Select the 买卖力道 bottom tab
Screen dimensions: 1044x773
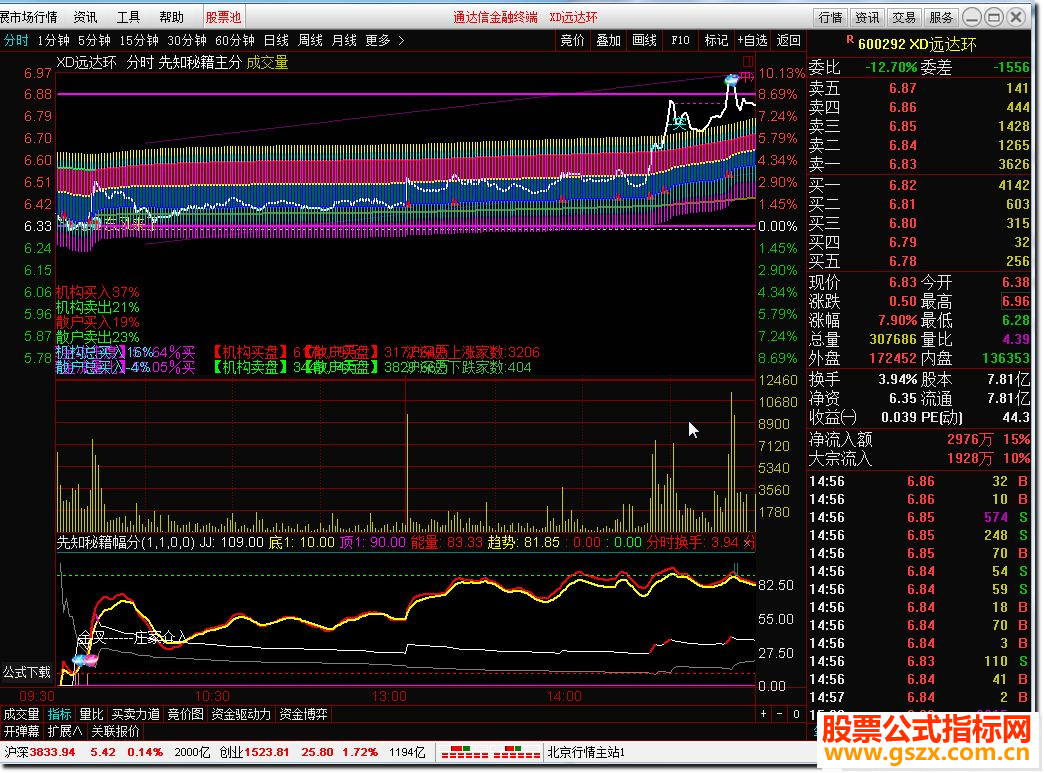pos(135,714)
